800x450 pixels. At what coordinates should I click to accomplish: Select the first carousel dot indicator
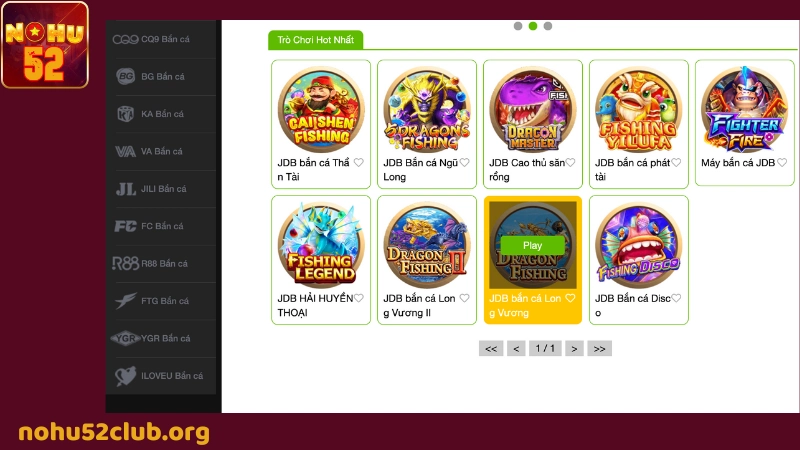coord(518,26)
